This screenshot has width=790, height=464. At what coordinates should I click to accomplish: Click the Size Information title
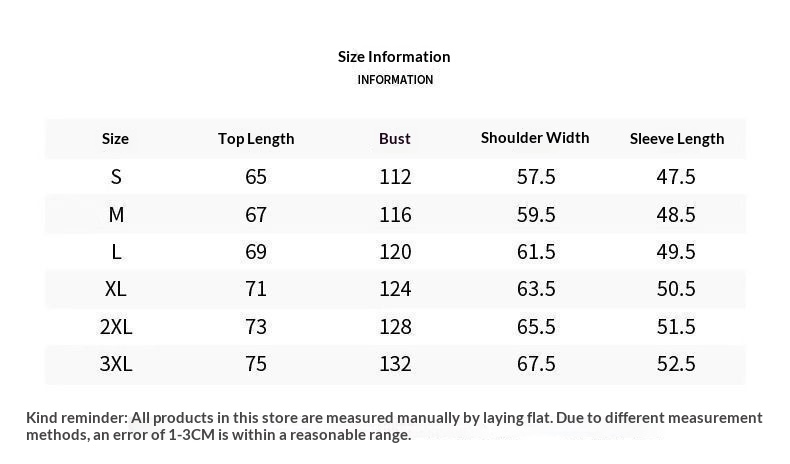click(394, 57)
